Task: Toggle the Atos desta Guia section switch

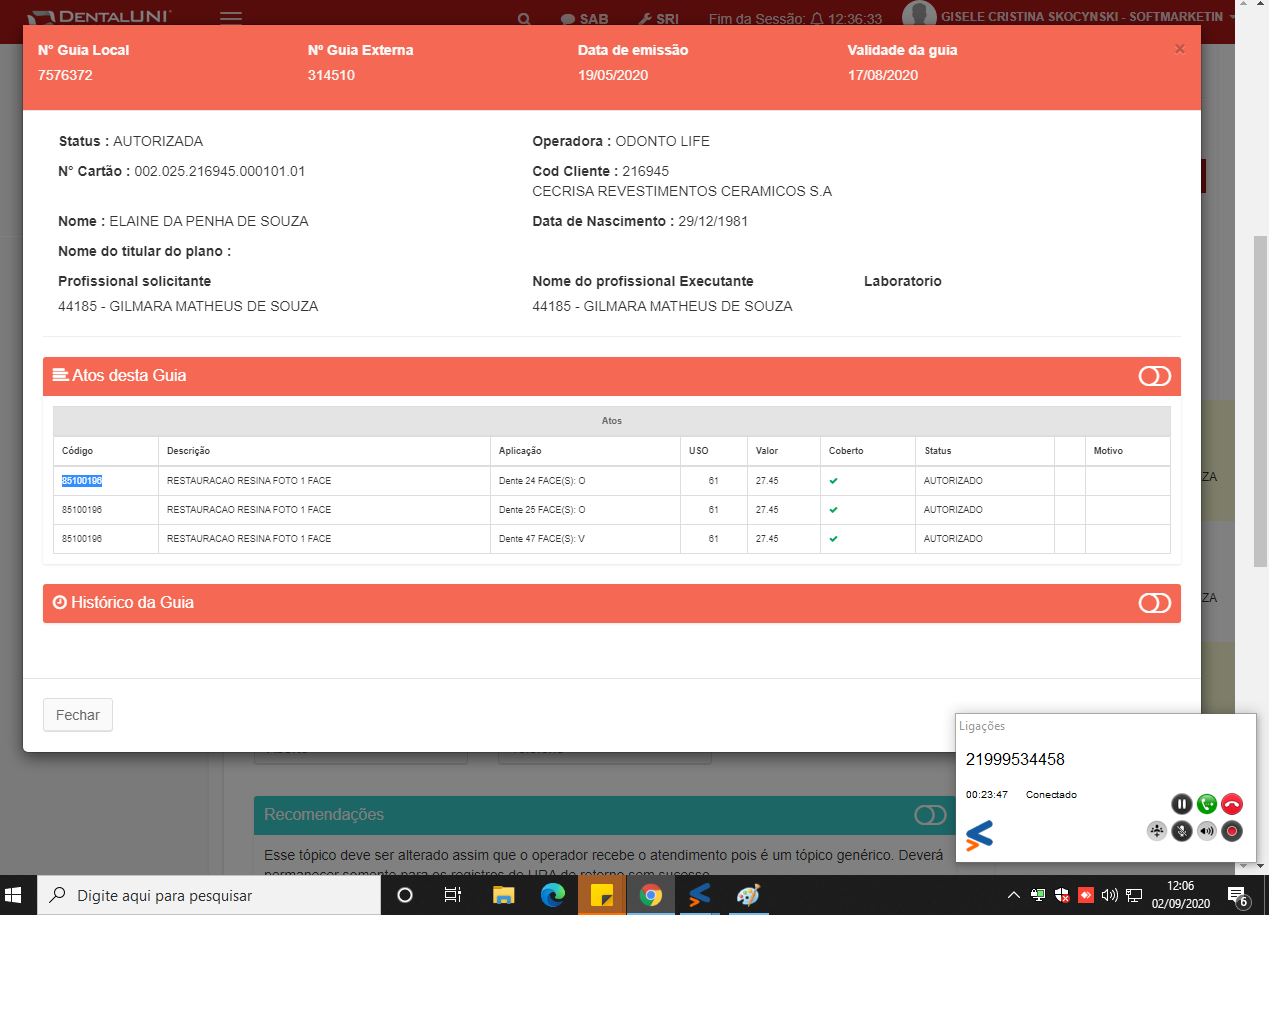Action: [1154, 376]
